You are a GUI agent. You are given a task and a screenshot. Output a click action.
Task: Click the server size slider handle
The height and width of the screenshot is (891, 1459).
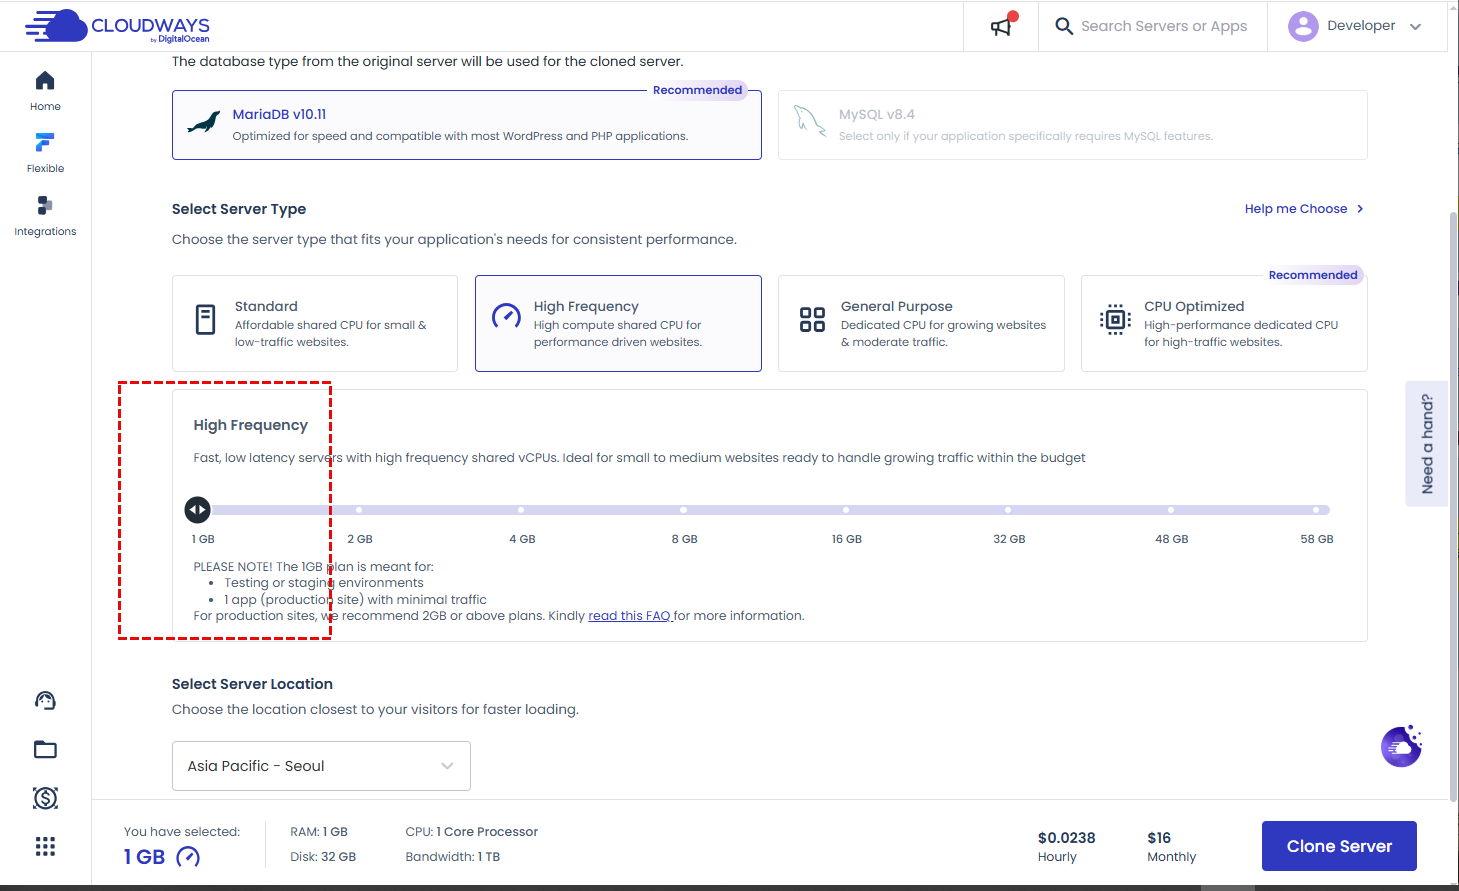point(198,510)
